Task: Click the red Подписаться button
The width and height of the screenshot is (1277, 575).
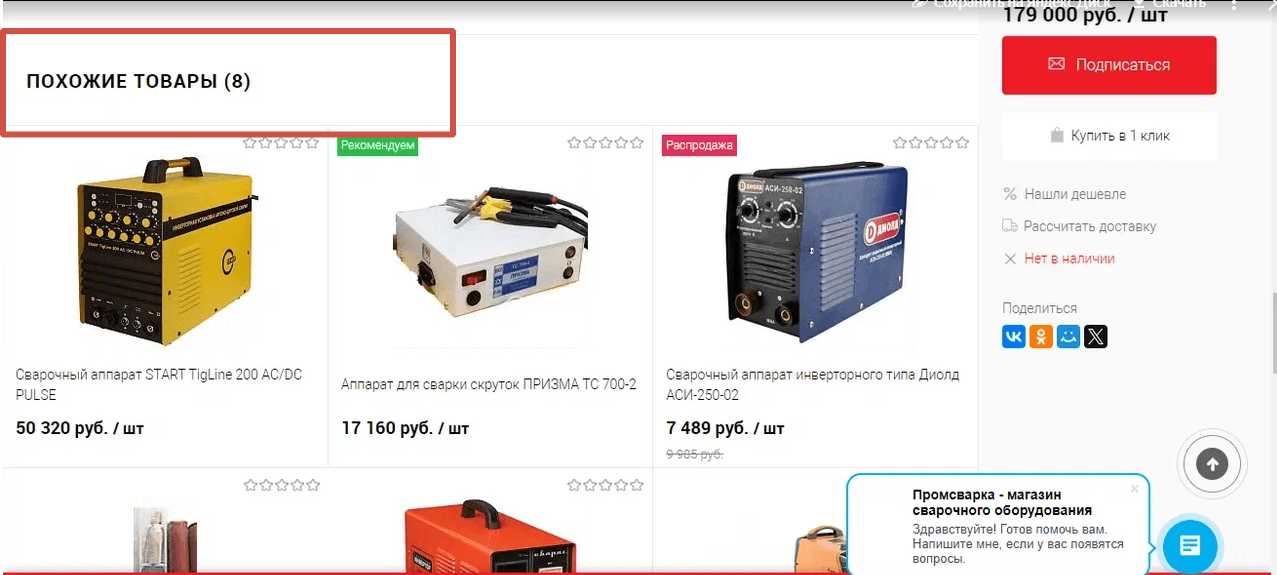Action: click(x=1109, y=65)
